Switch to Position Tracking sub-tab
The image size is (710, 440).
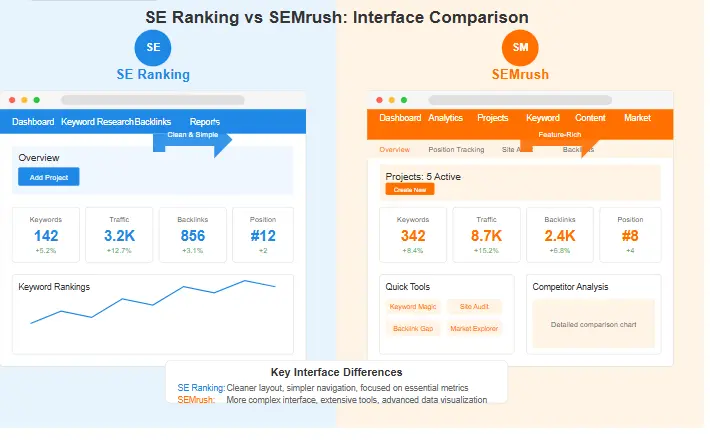coord(456,149)
